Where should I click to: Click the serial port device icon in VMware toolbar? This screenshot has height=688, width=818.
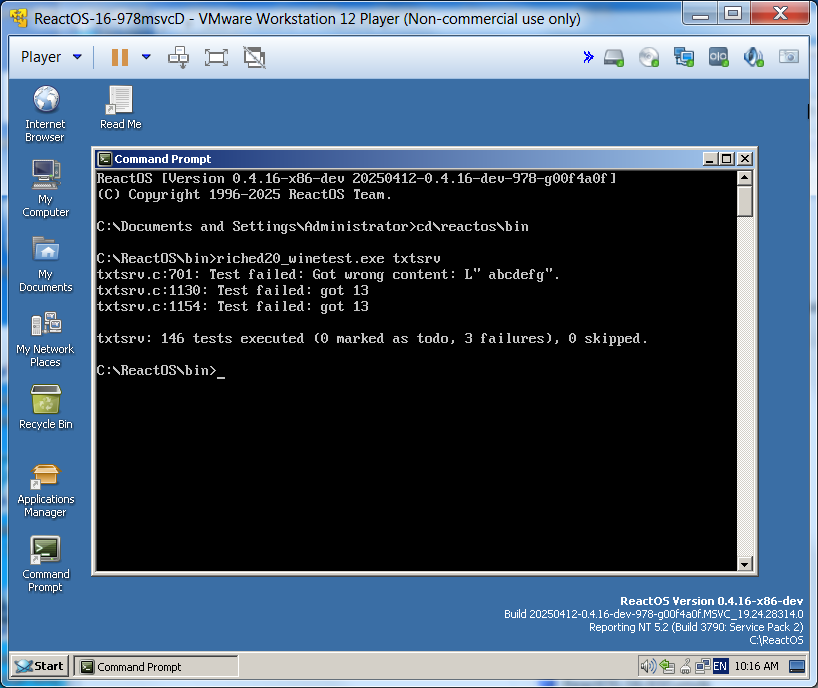[718, 57]
